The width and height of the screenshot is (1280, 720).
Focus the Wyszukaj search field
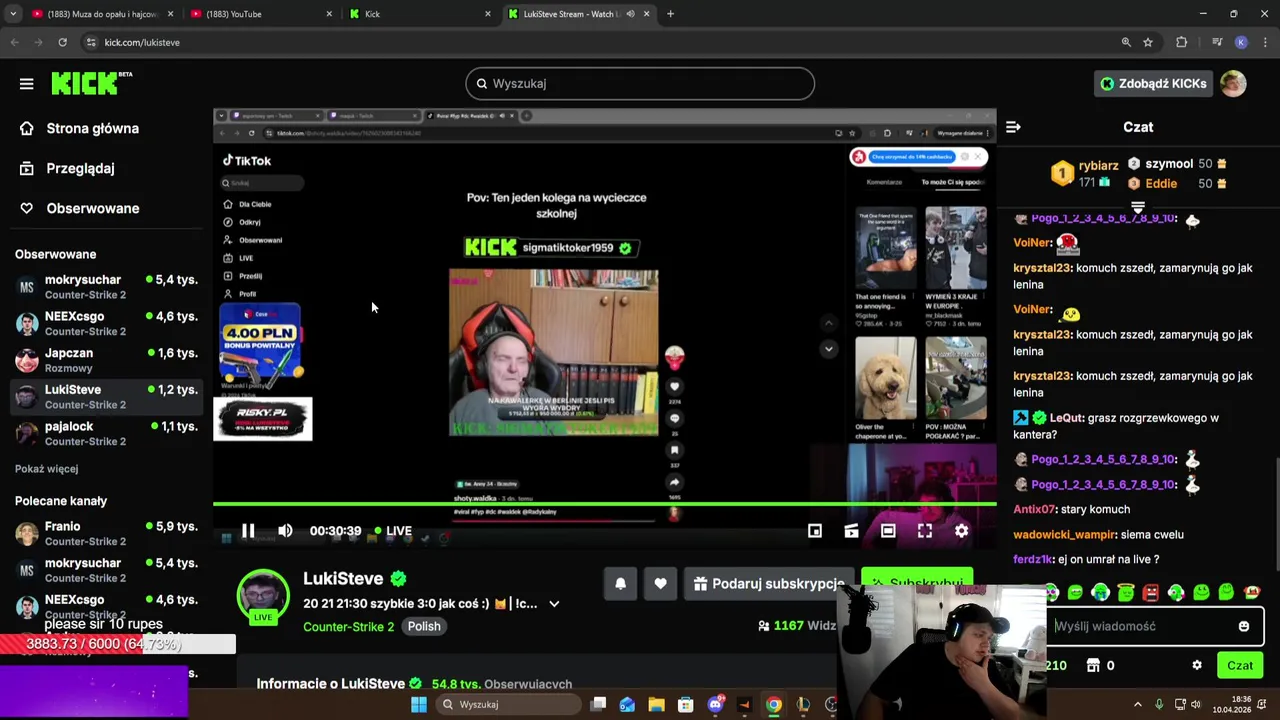[640, 84]
